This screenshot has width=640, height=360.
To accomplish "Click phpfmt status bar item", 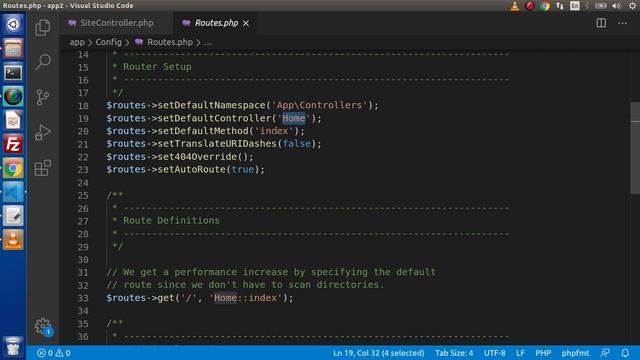I will tap(575, 353).
